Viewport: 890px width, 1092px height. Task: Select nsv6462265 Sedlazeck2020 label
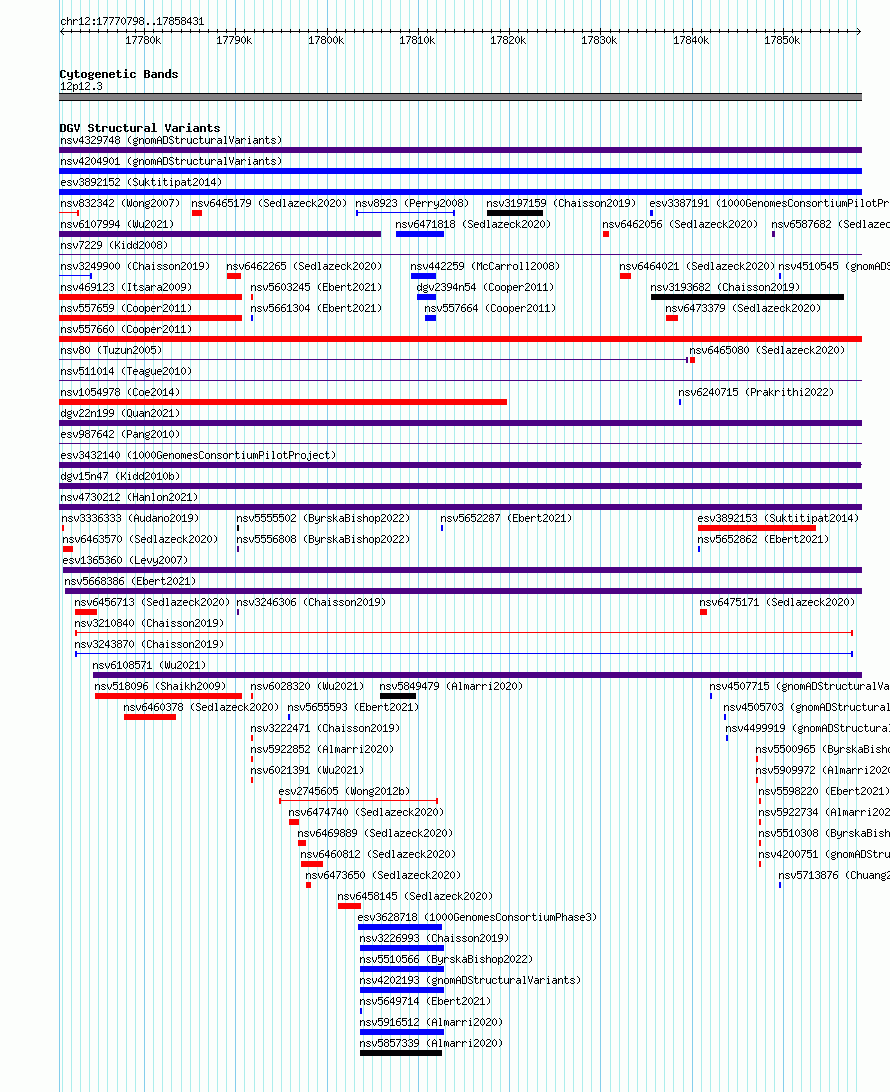tap(304, 265)
